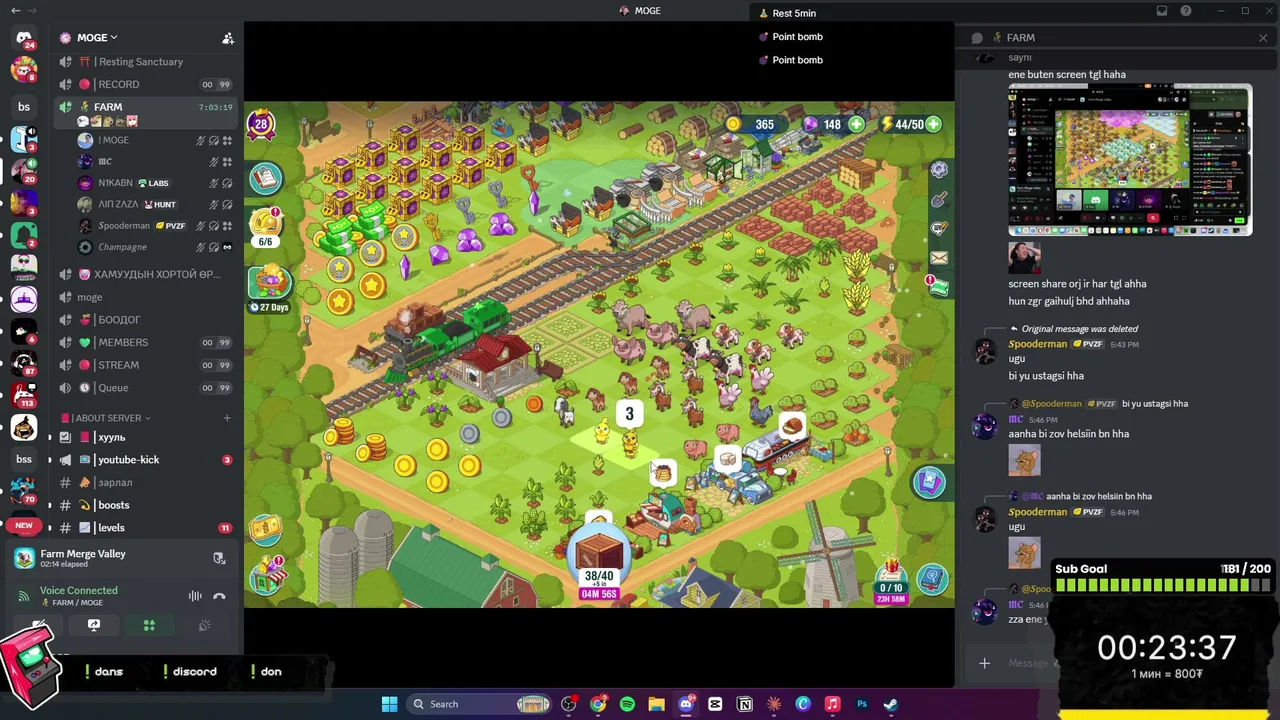Screen dimensions: 1280x720
Task: Open the game shop stall icon
Action: coord(267,577)
